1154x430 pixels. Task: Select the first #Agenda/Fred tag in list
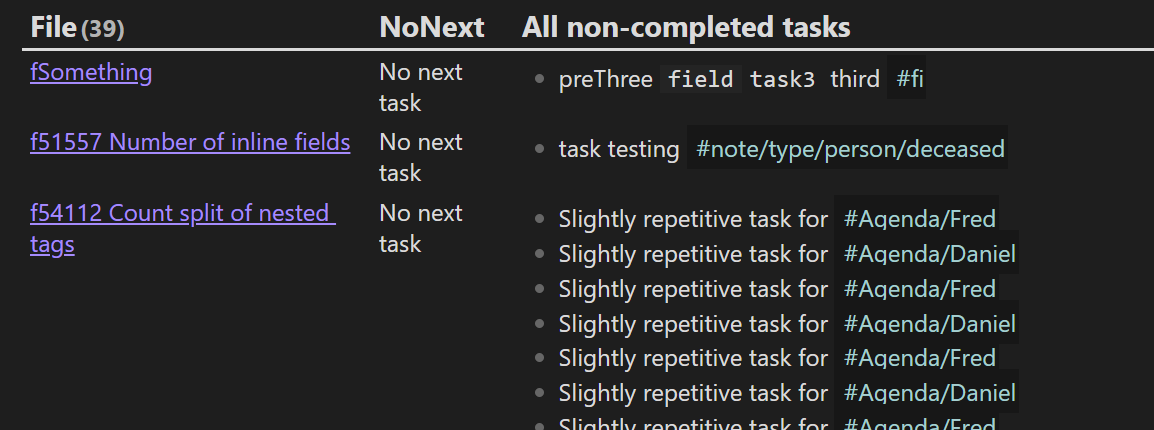tap(919, 219)
